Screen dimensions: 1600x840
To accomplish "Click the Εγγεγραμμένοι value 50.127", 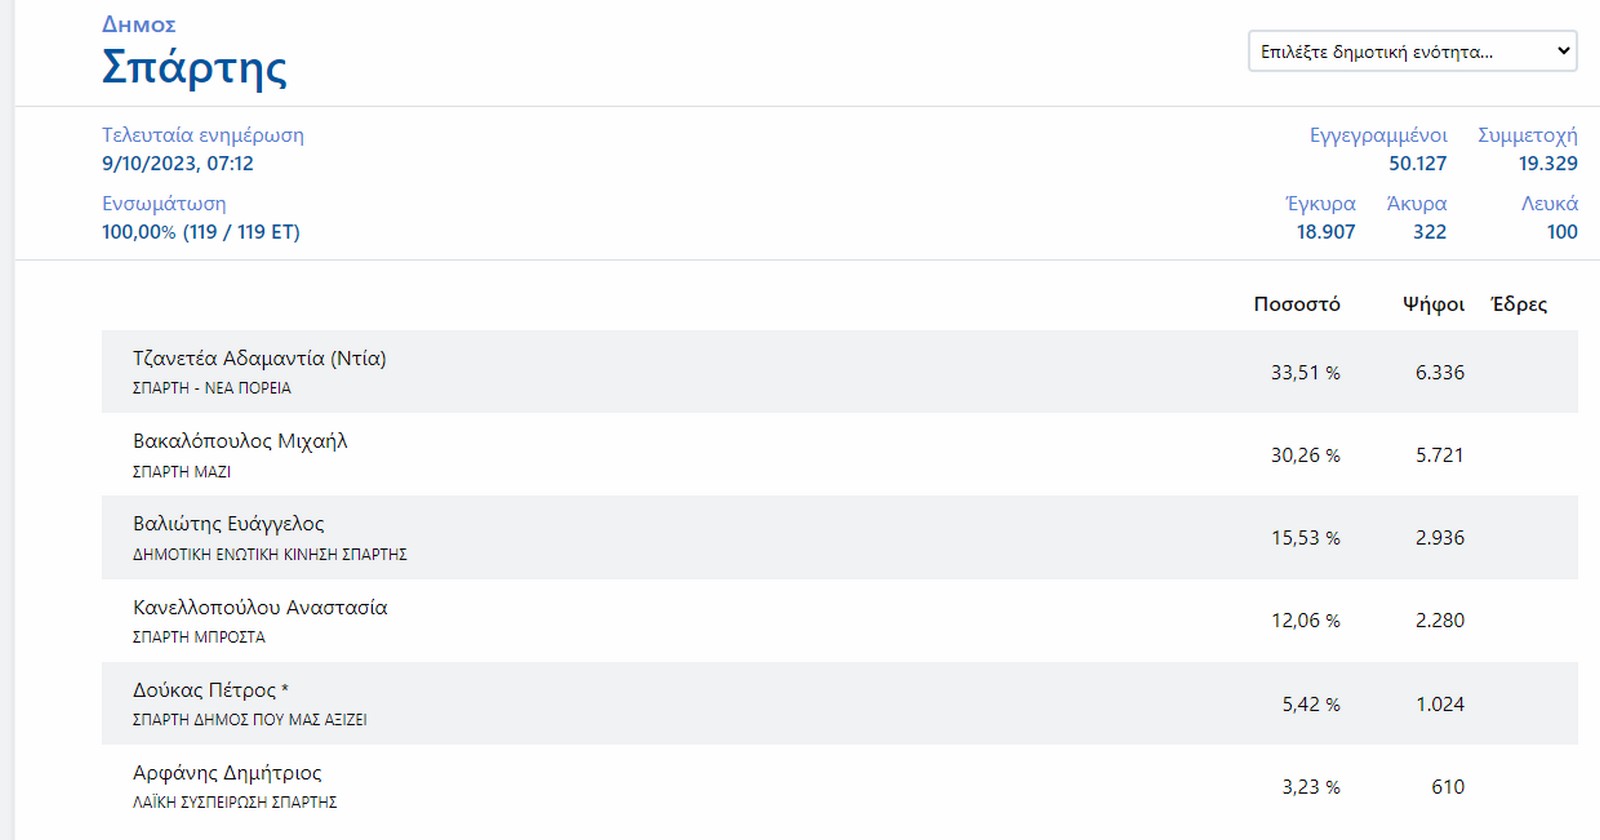I will (1417, 164).
